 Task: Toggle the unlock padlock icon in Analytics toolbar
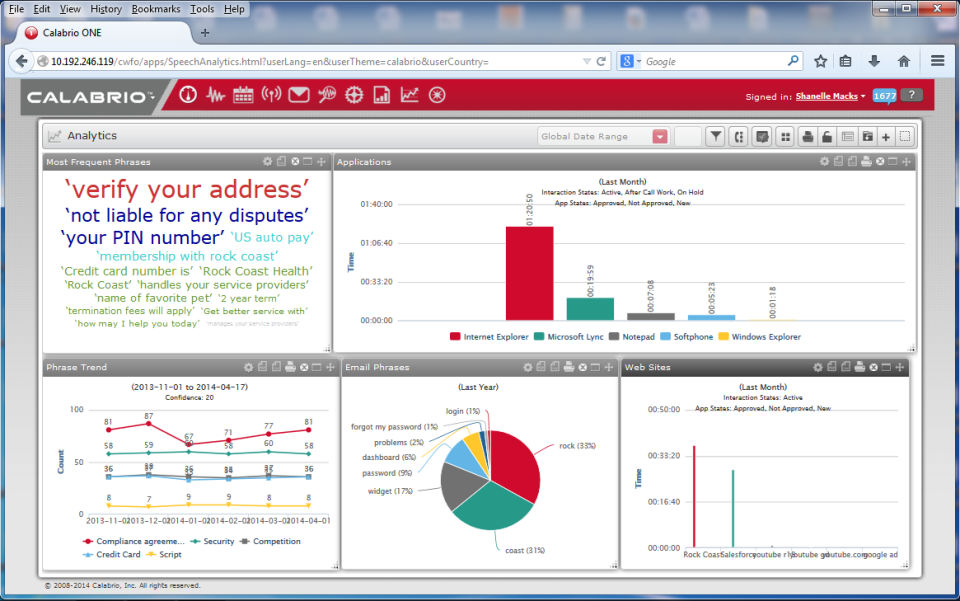pyautogui.click(x=827, y=136)
